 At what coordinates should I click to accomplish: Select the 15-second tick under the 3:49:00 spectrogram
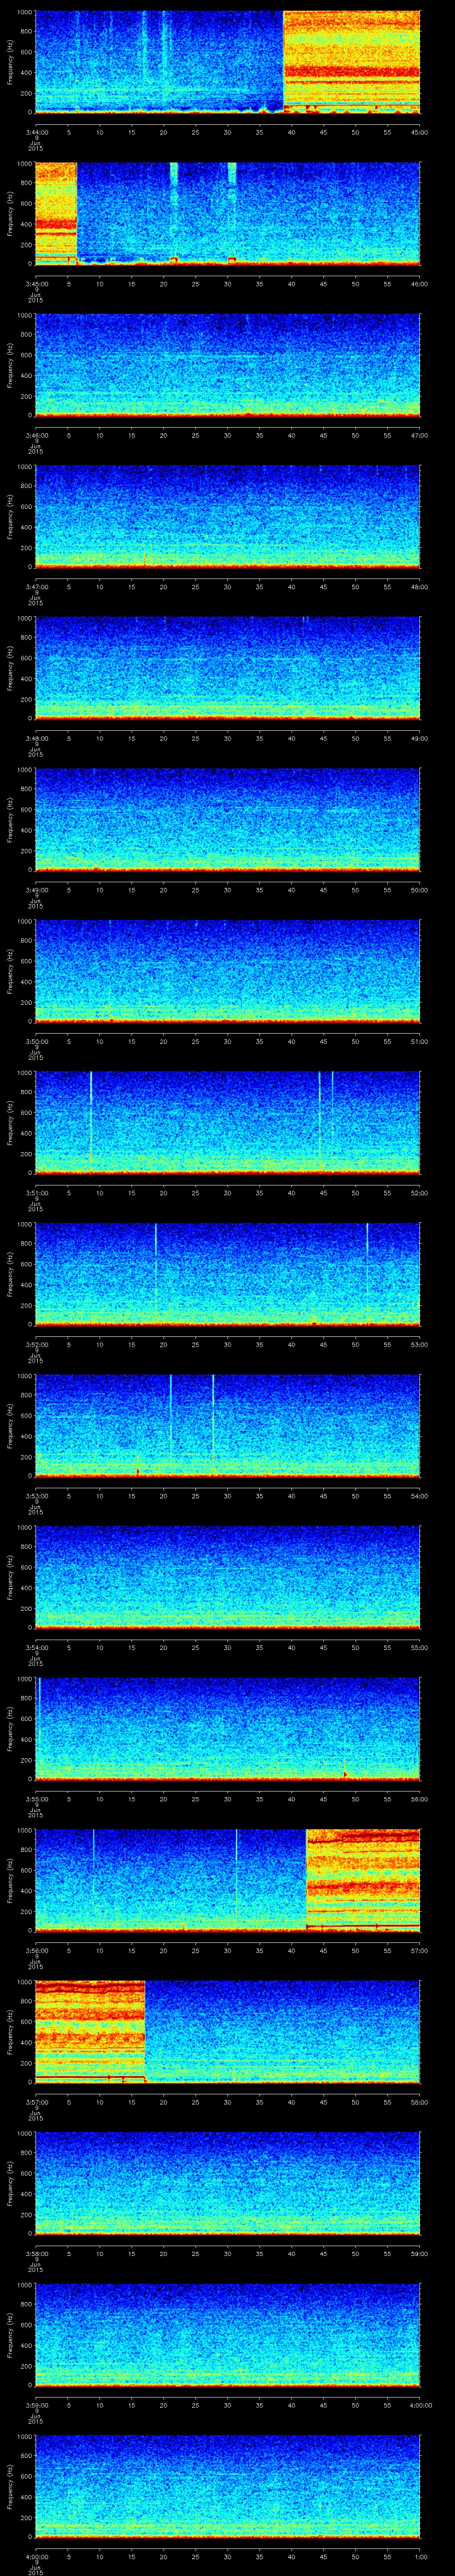(x=132, y=890)
